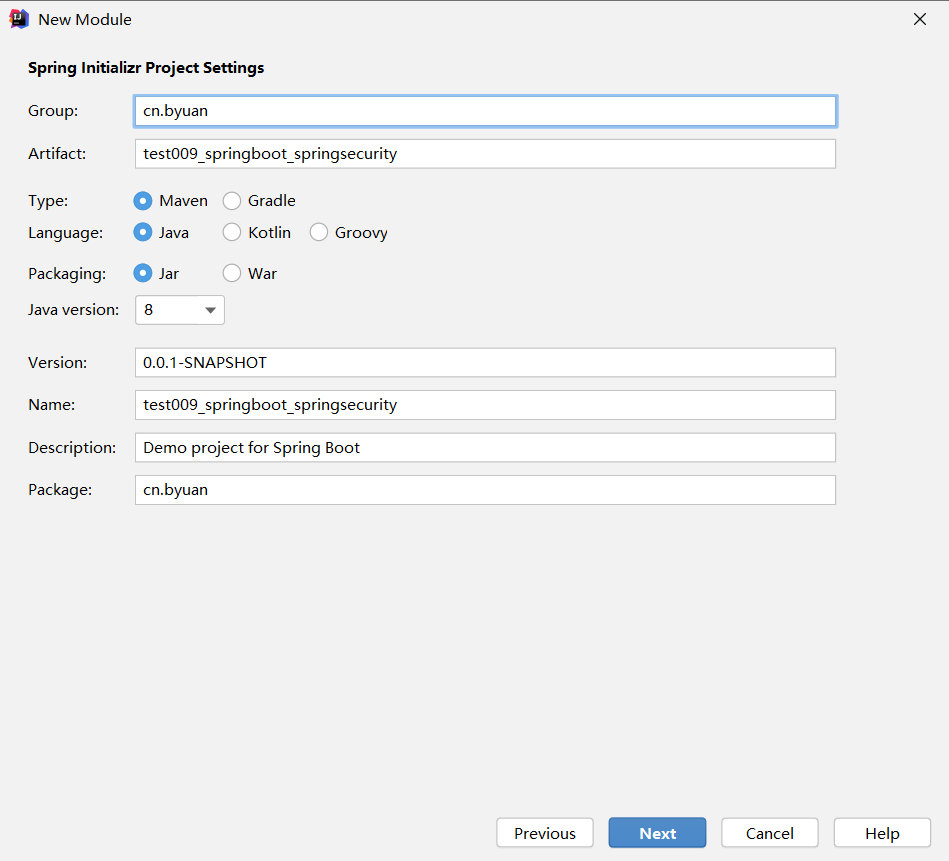Open Help for this dialog
Viewport: 949px width, 861px height.
(882, 833)
